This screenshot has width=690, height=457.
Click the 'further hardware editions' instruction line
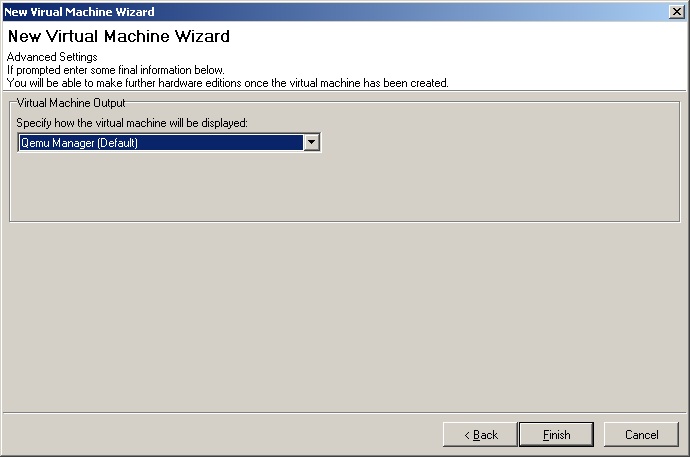coord(227,83)
